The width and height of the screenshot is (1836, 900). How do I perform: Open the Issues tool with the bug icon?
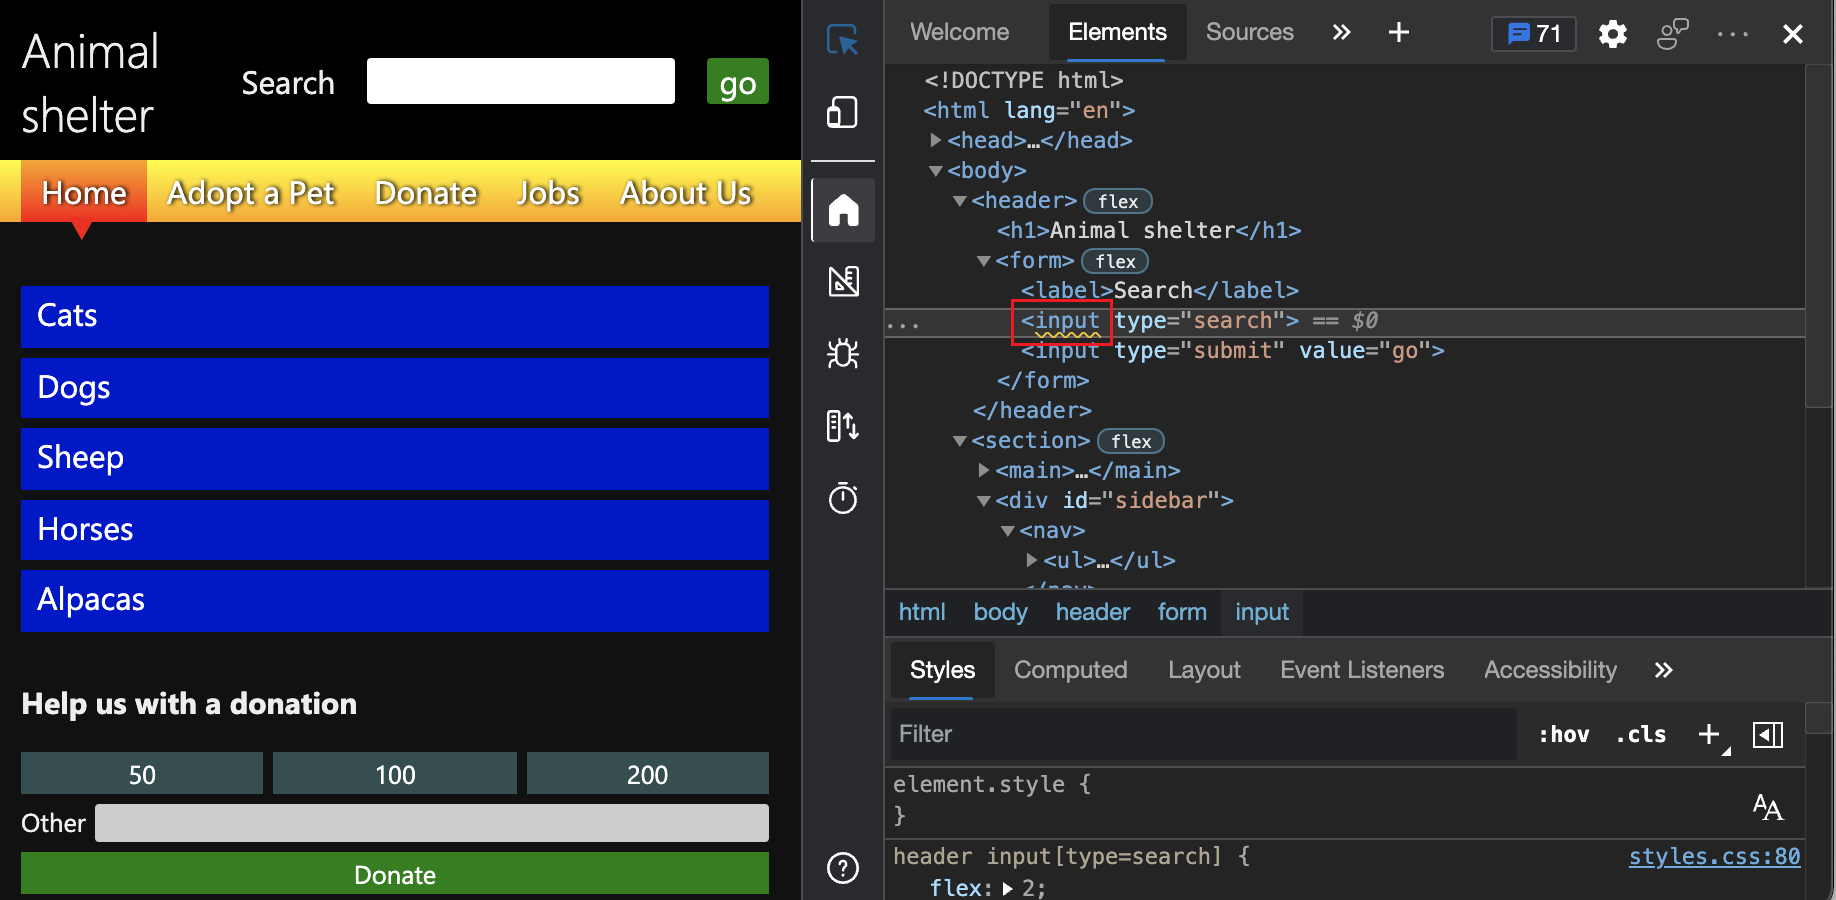843,354
